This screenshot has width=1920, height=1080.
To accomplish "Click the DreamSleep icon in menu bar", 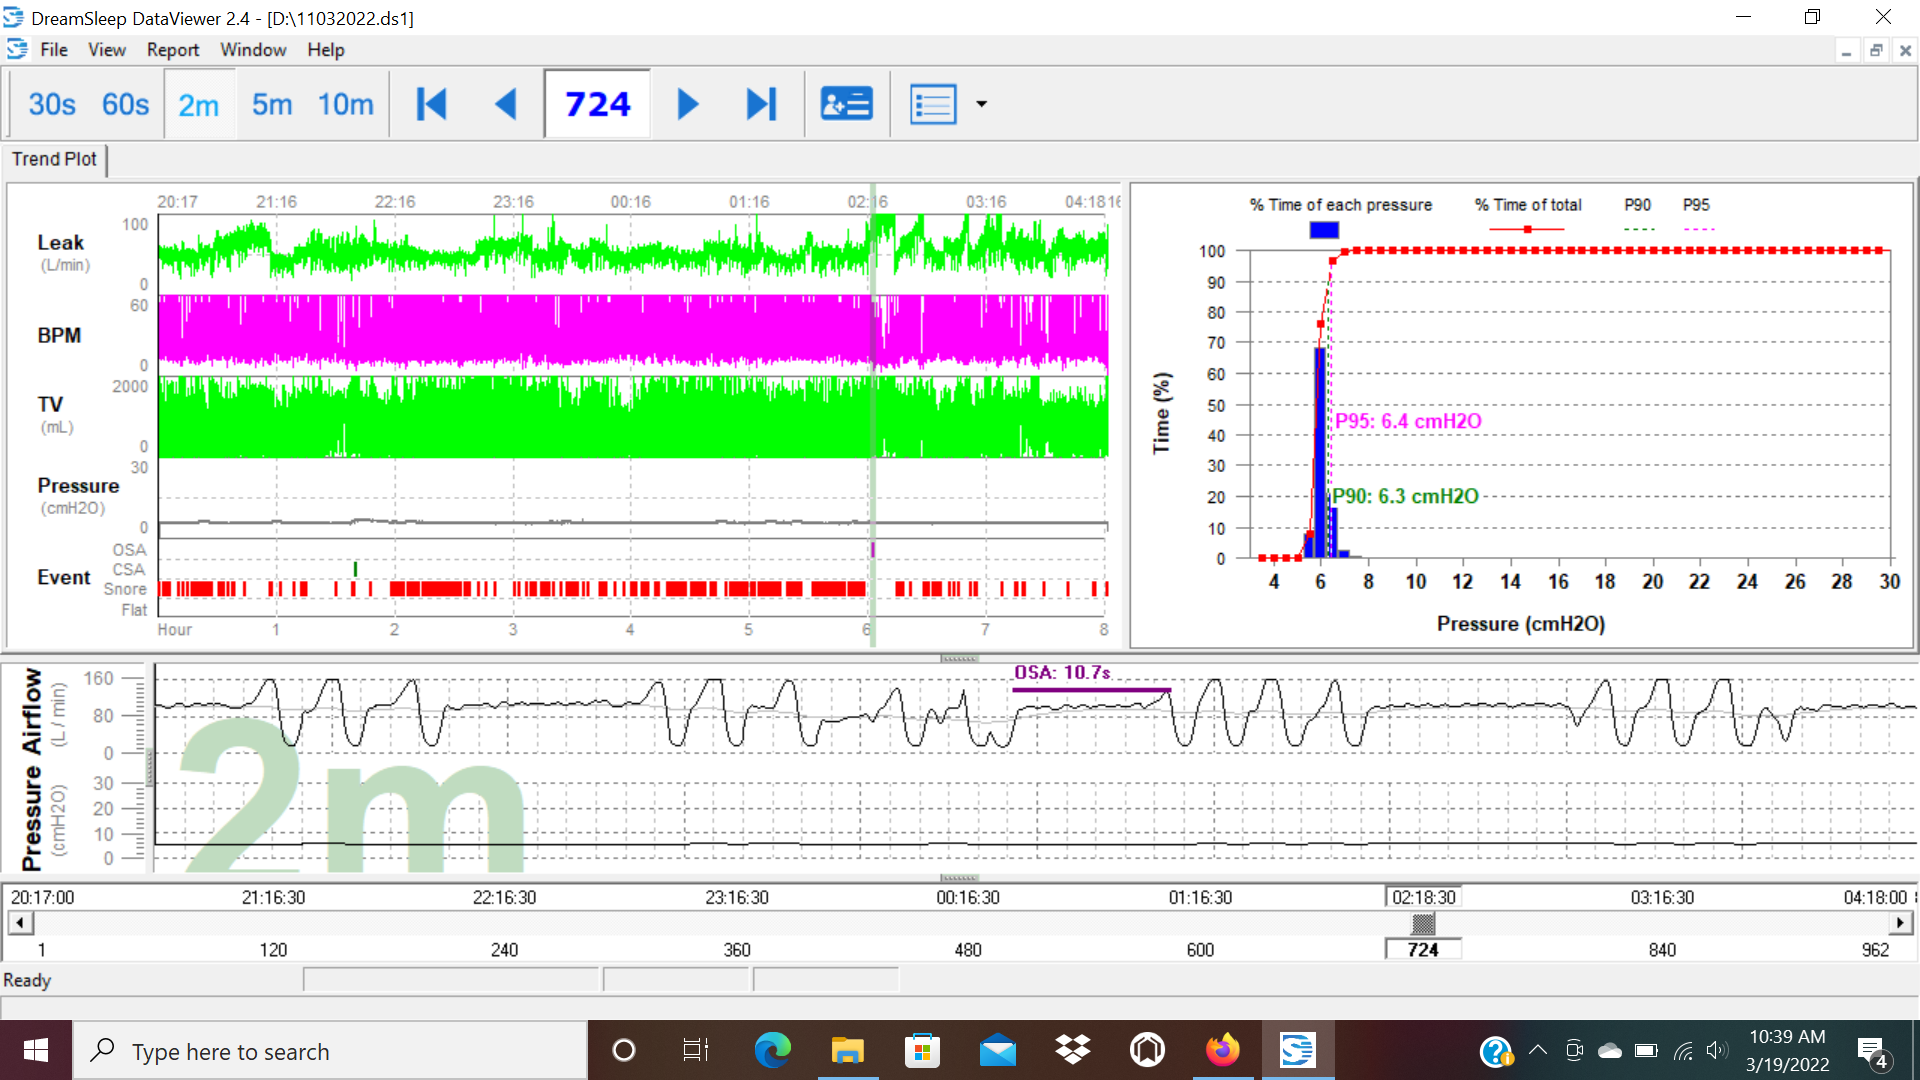I will [x=17, y=49].
